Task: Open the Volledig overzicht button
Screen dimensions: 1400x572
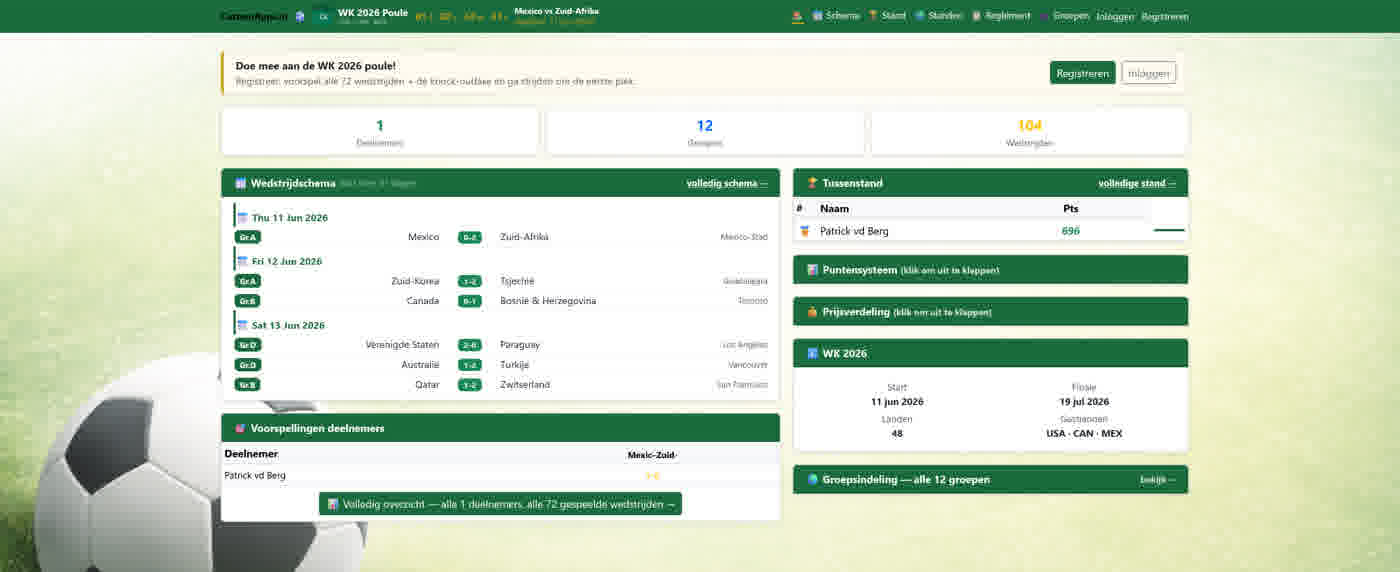Action: coord(500,504)
